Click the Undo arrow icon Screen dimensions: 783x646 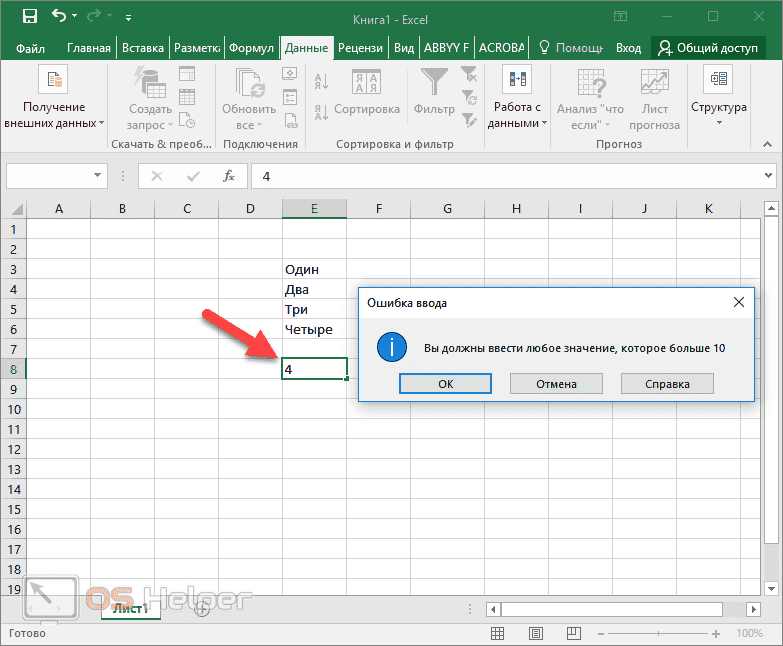click(59, 17)
